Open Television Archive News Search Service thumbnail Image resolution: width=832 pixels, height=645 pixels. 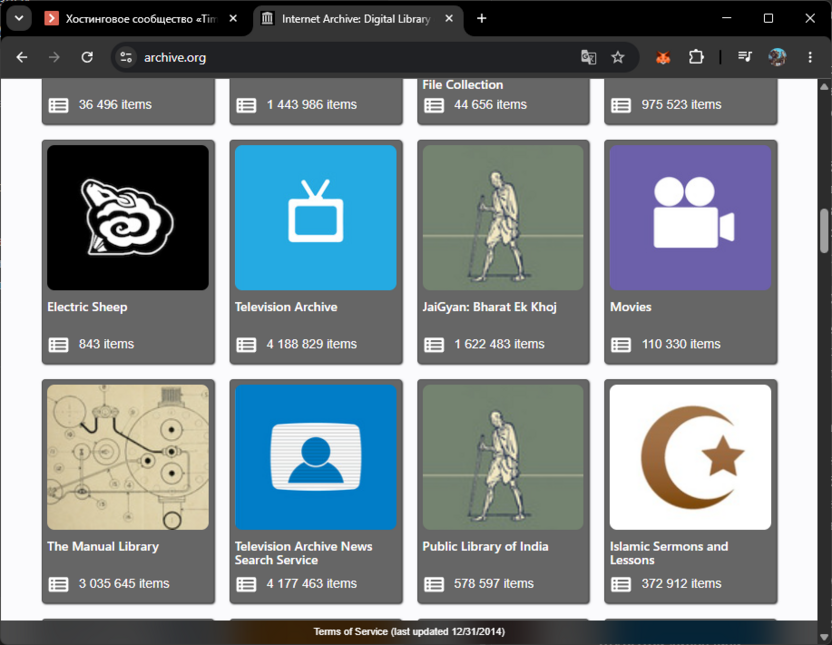[316, 457]
